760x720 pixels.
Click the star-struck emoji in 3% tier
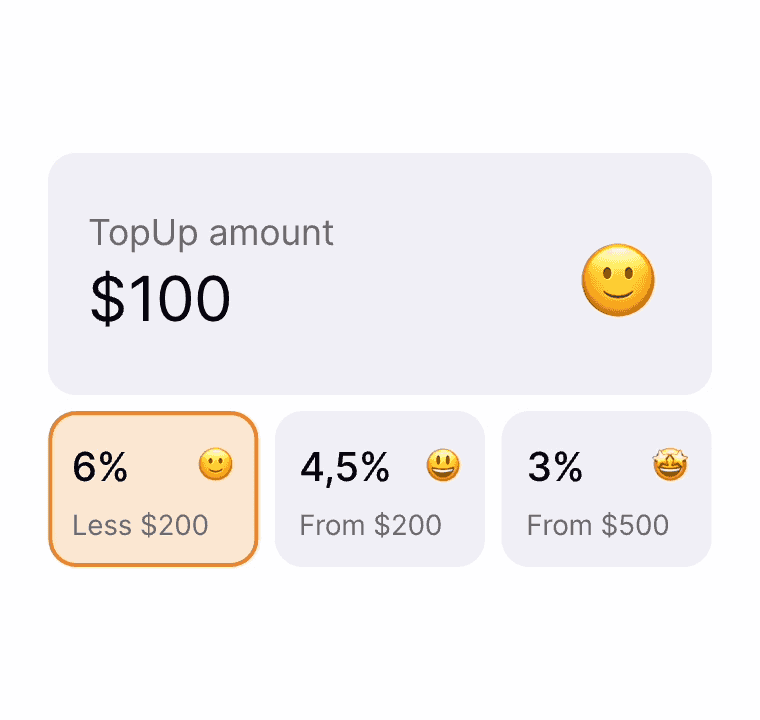[670, 465]
